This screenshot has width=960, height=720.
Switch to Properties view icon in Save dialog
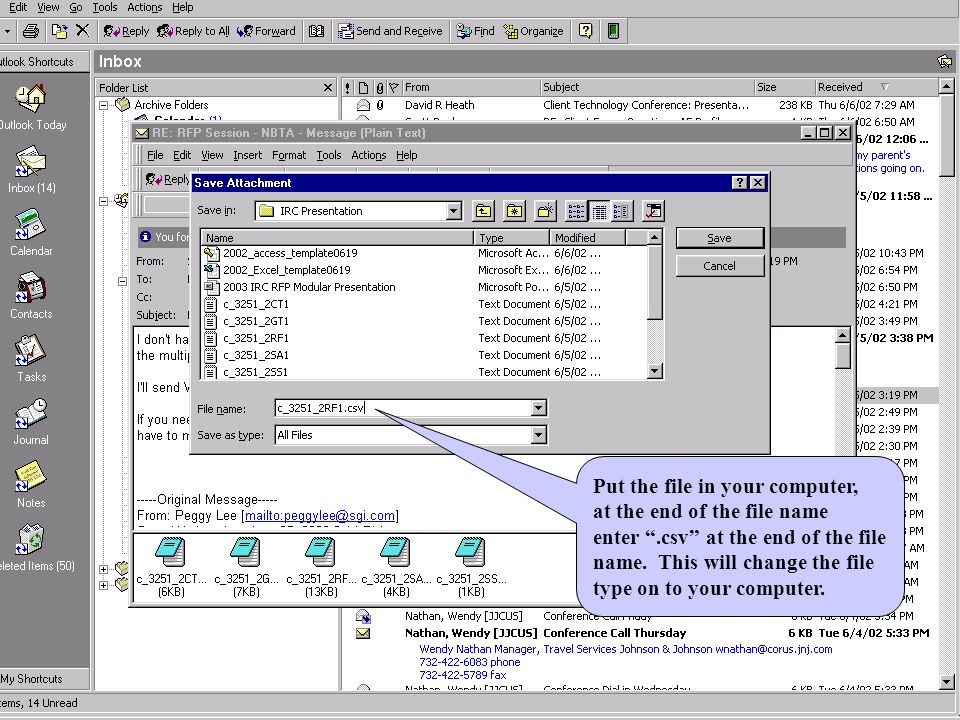(621, 211)
